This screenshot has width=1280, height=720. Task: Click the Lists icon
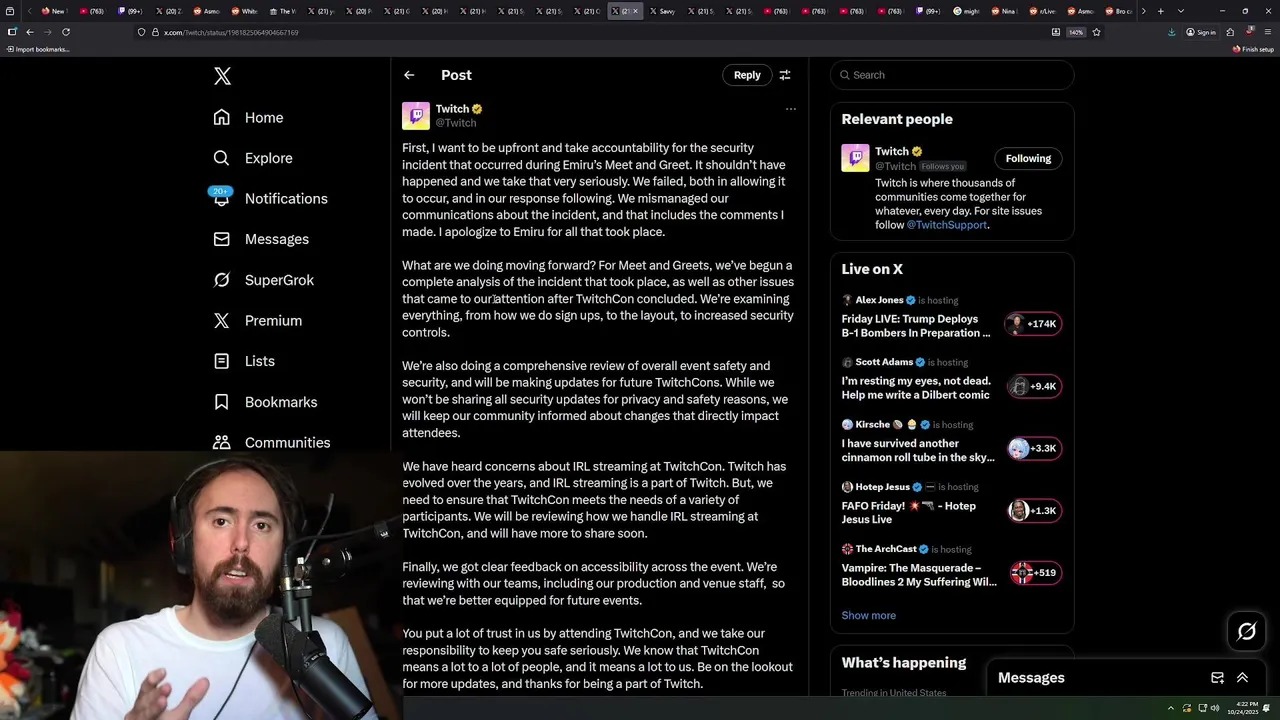pos(221,361)
